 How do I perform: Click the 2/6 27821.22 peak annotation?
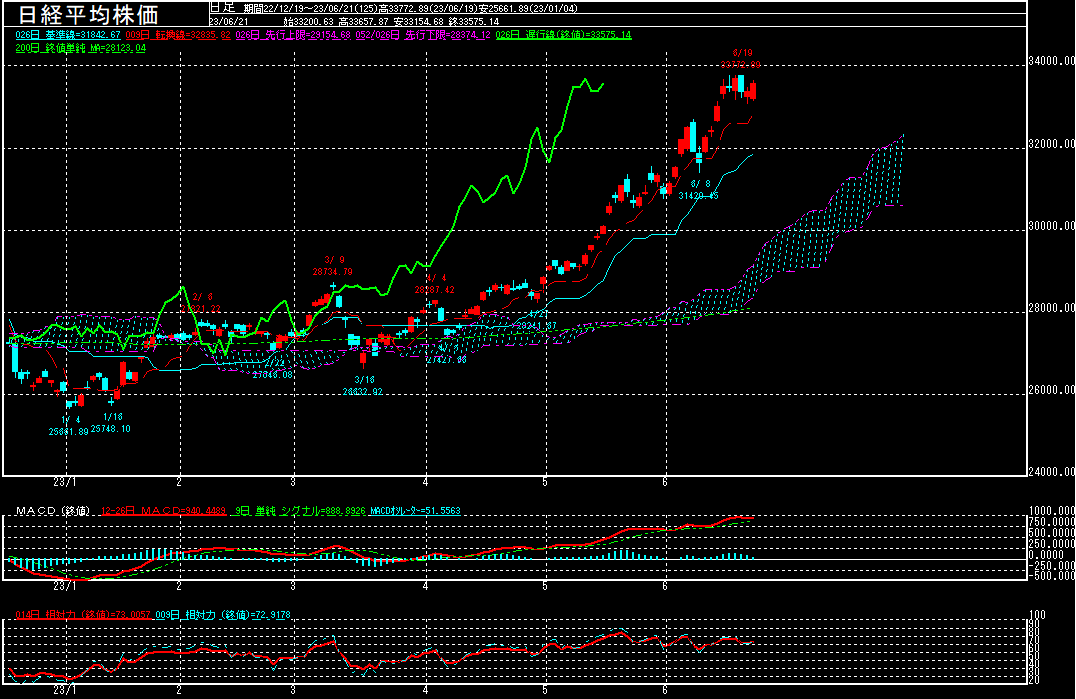click(x=201, y=303)
